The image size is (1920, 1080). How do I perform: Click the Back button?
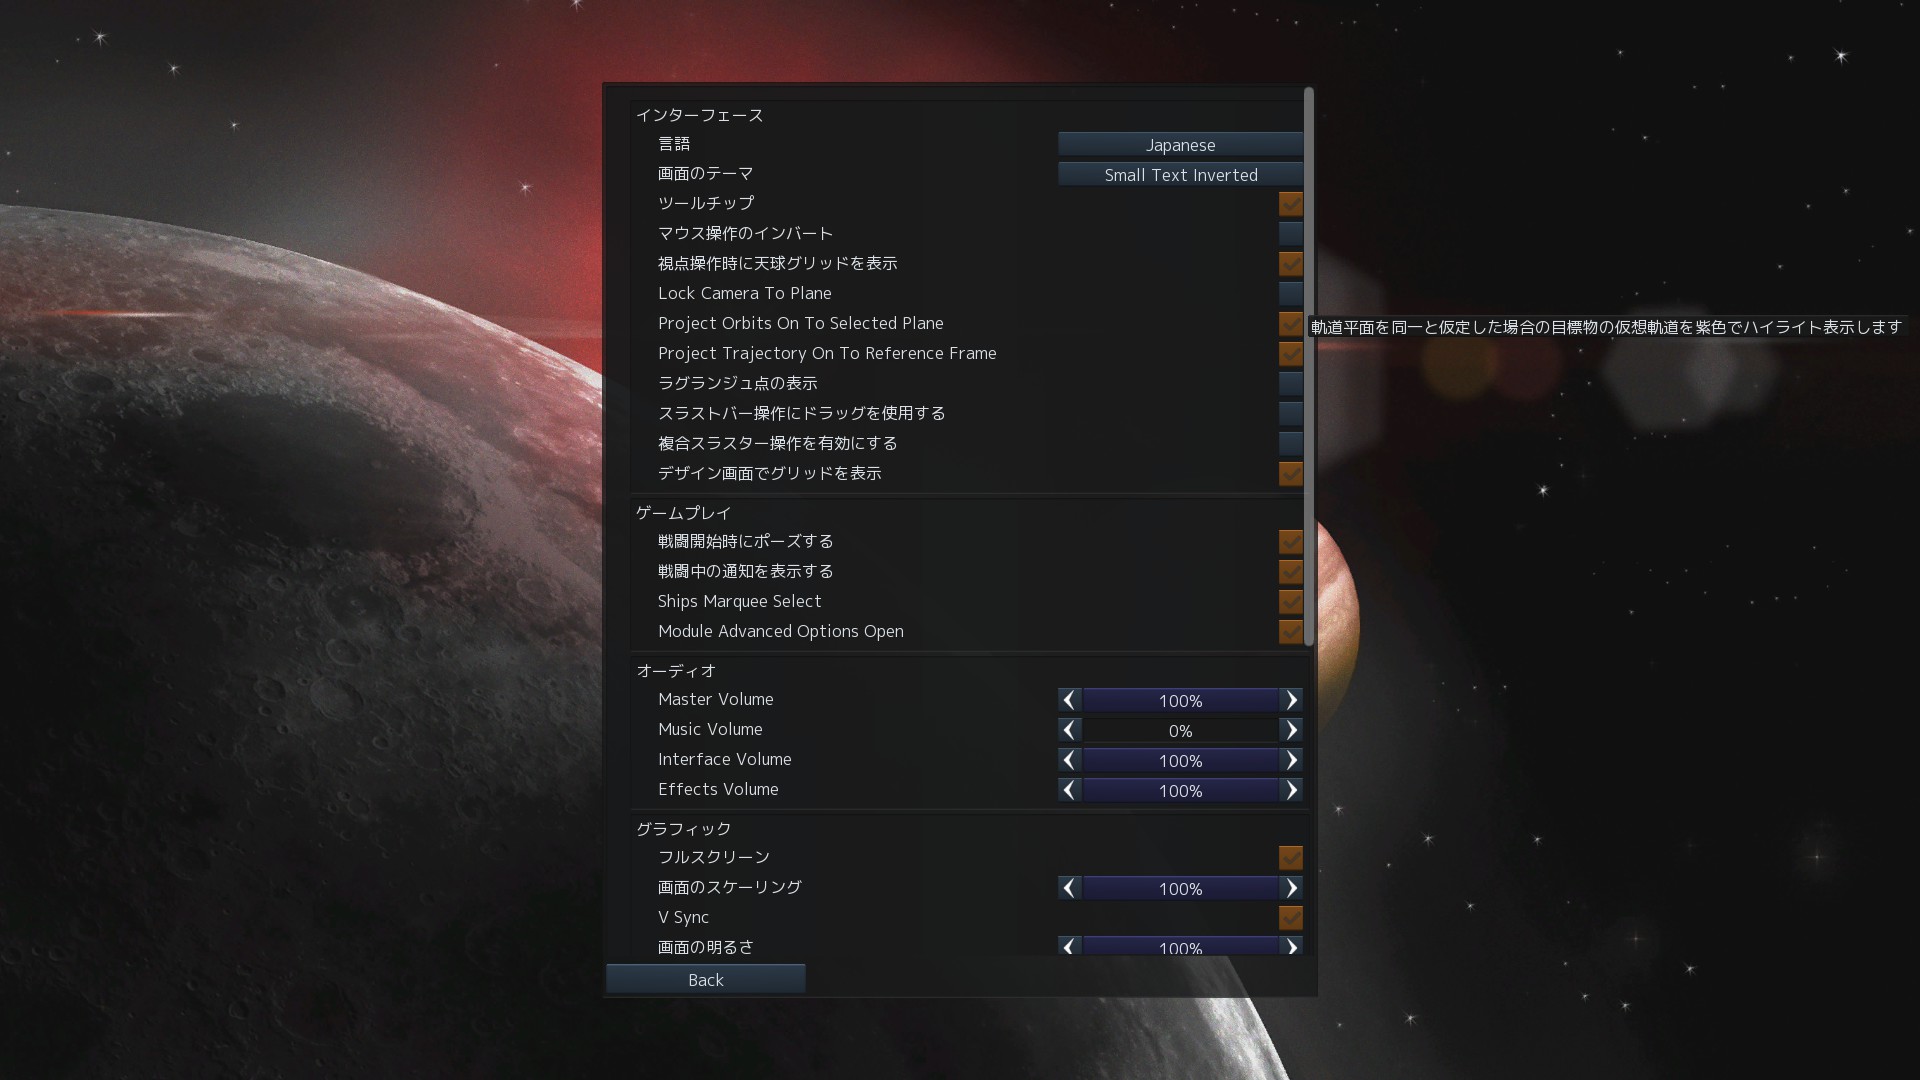coord(706,980)
